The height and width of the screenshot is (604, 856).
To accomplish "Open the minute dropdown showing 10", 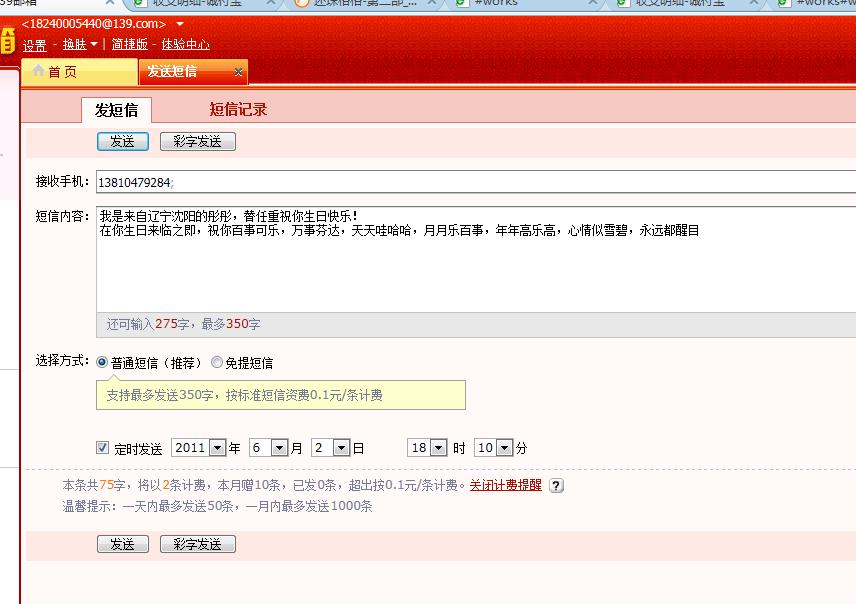I will (505, 447).
